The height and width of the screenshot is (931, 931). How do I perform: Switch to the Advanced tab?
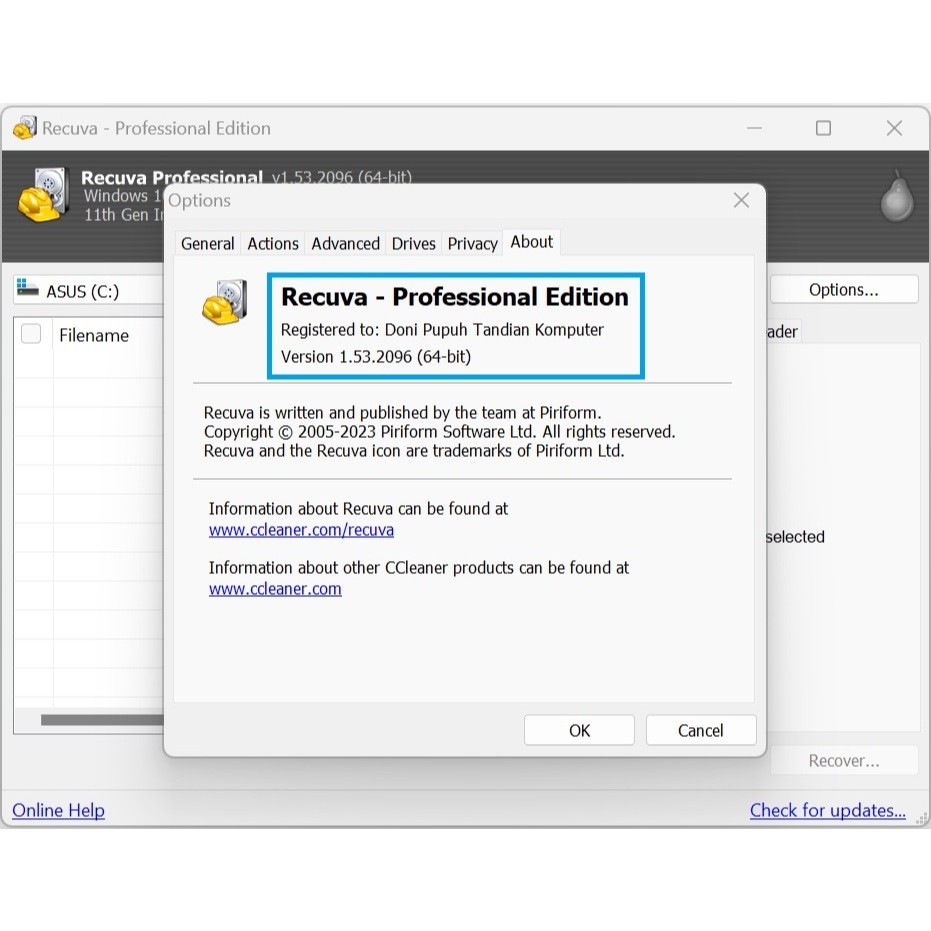pos(346,243)
